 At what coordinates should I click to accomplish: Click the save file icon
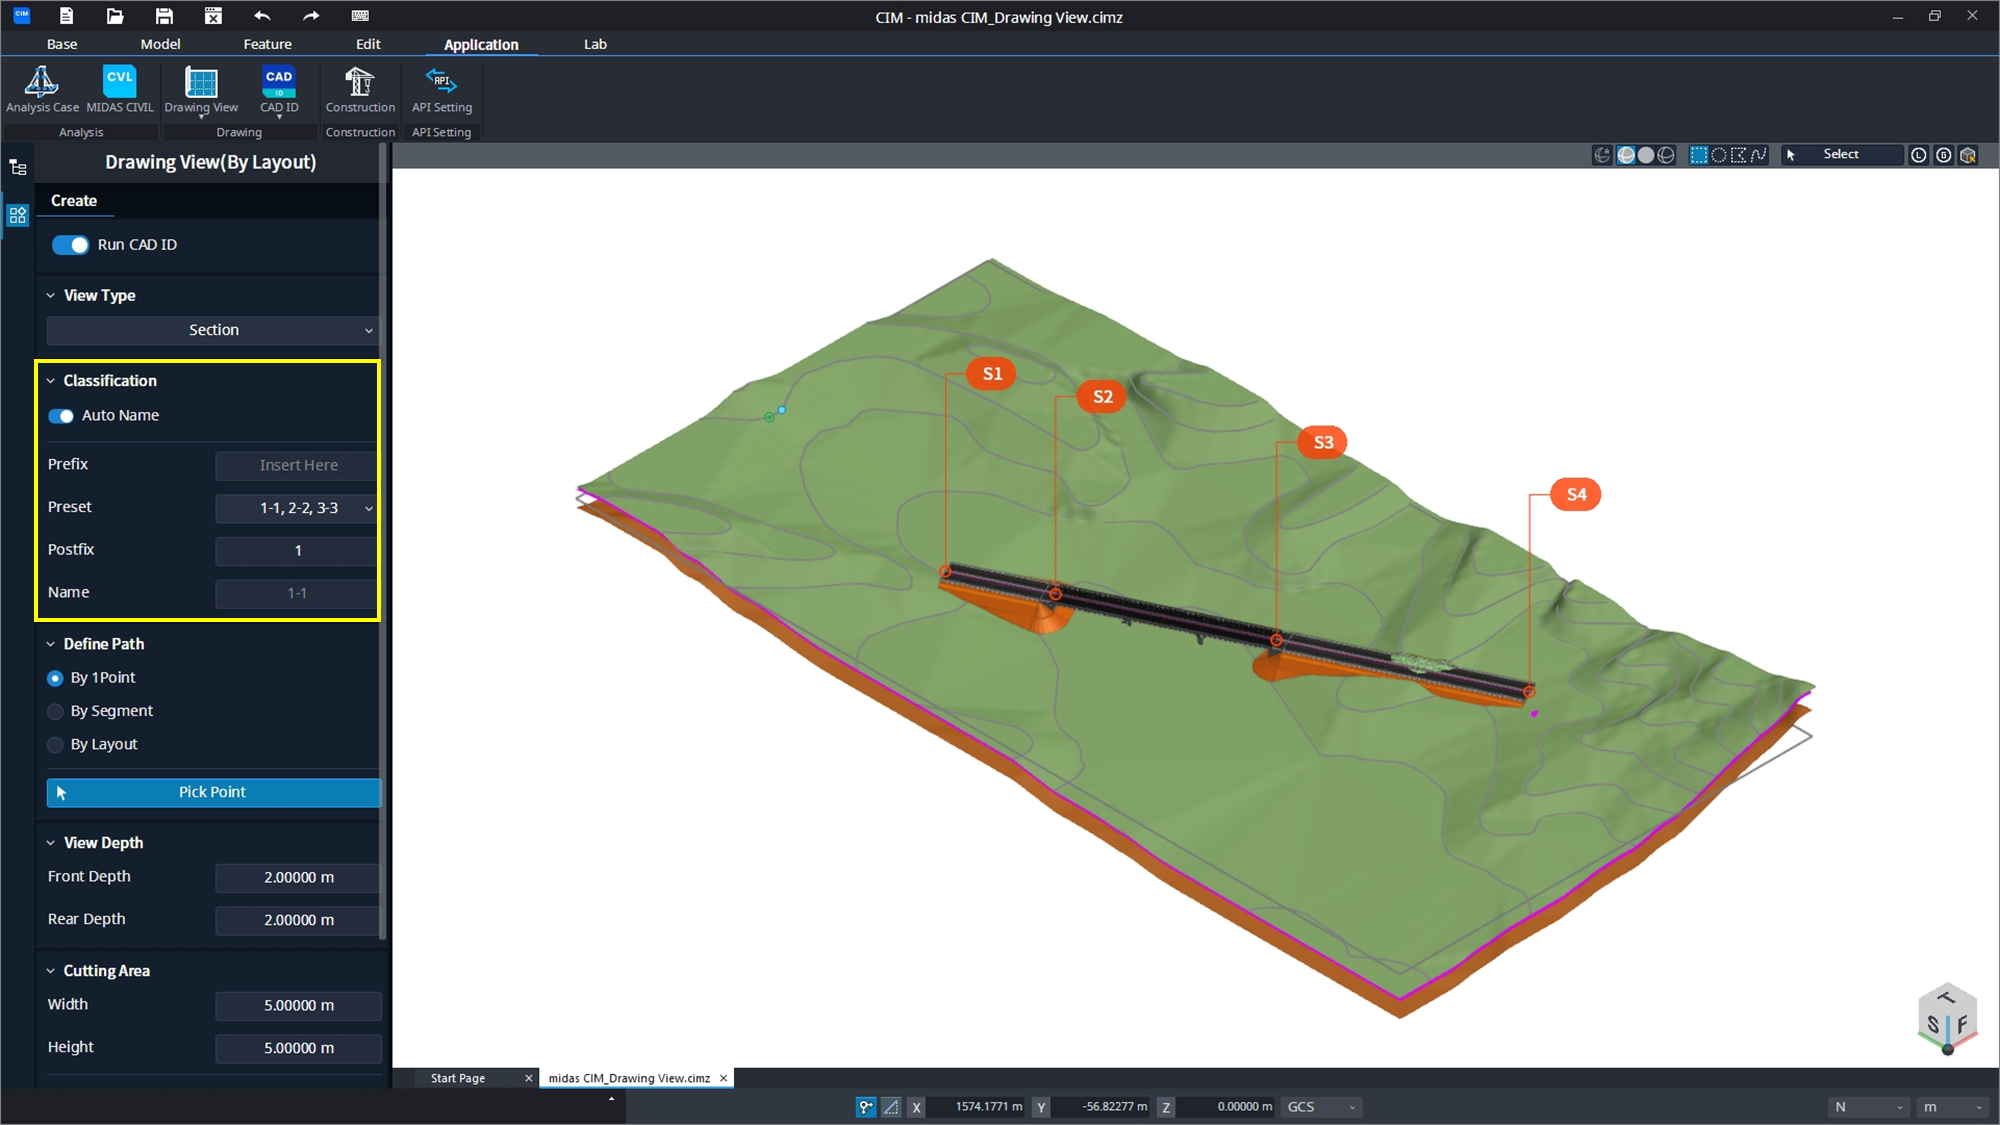coord(164,16)
